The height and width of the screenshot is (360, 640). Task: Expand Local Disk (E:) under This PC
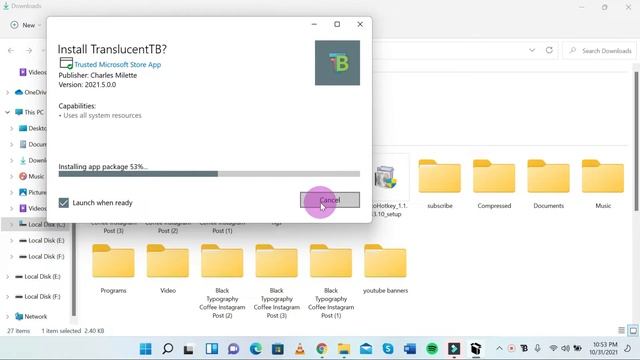coord(11,241)
